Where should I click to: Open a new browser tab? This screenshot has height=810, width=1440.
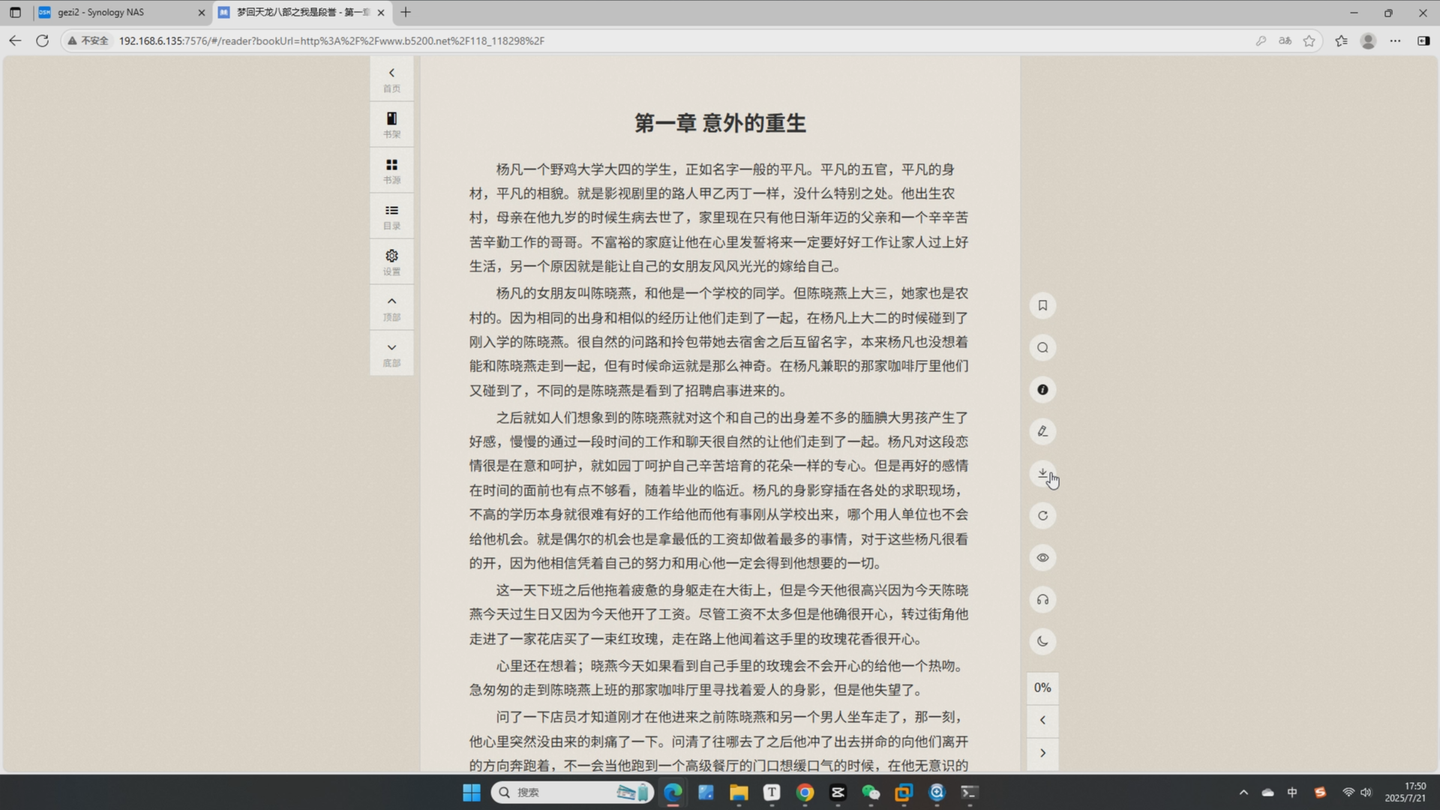pyautogui.click(x=405, y=12)
